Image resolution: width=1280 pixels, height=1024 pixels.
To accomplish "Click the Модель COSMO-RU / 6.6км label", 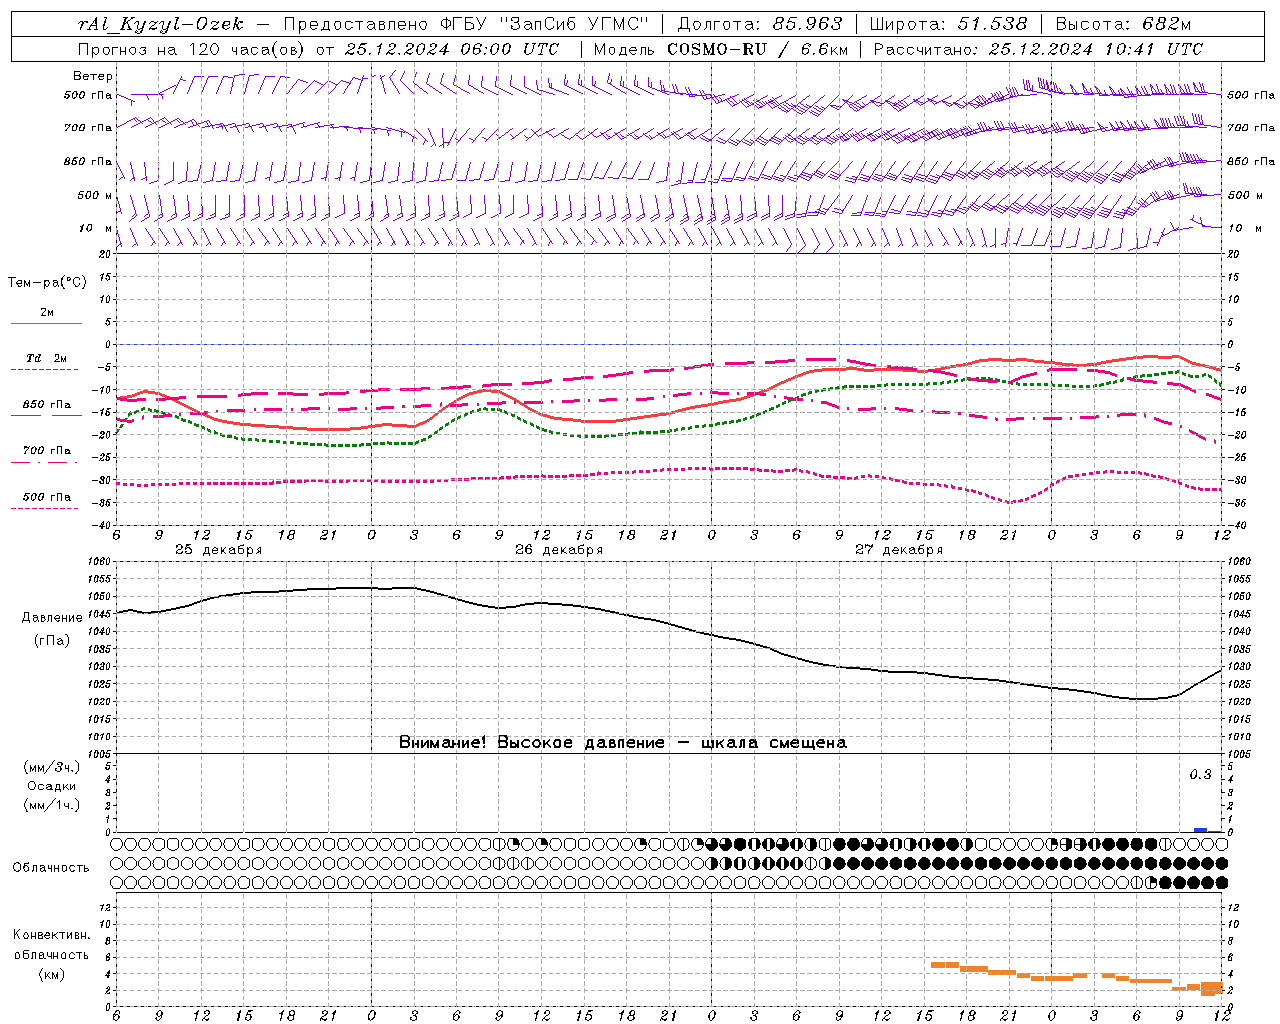I will (720, 49).
